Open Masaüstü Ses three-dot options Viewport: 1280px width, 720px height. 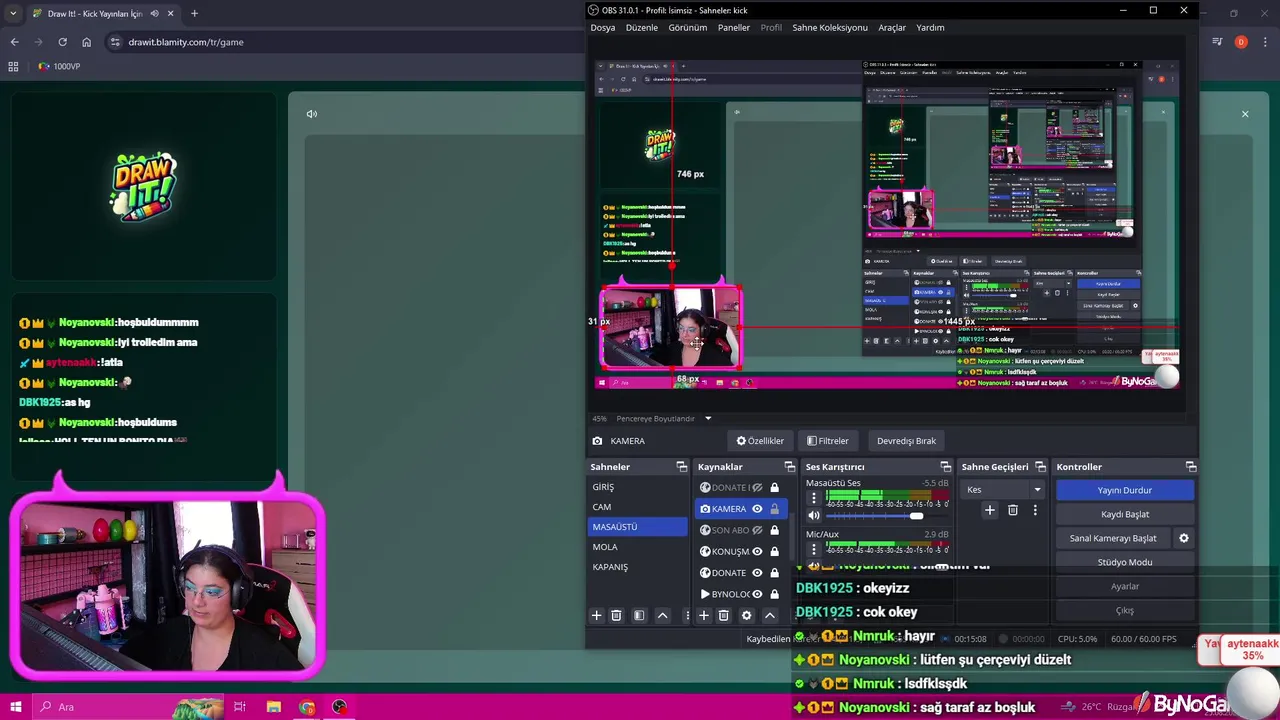point(814,498)
